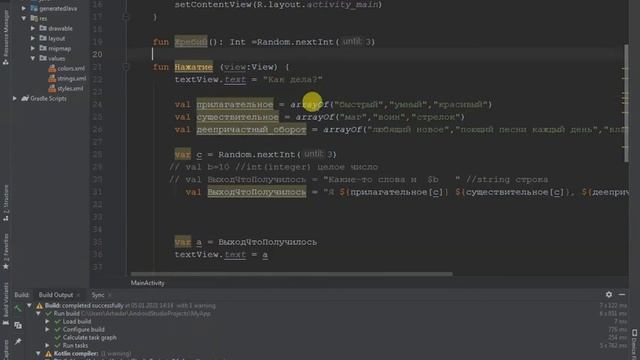Click the build hammer icon in the Build panel
Viewport: 640px width, 360px height.
(18, 308)
